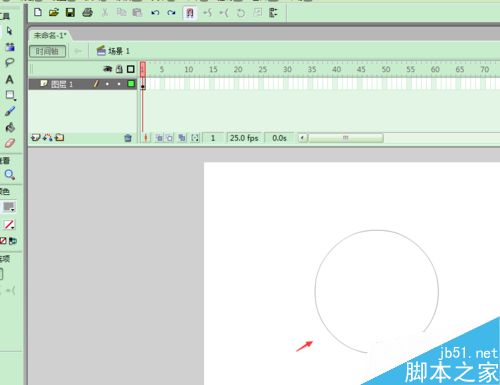The image size is (500, 385).
Task: Click the Cut scissors icon
Action: (x=105, y=13)
